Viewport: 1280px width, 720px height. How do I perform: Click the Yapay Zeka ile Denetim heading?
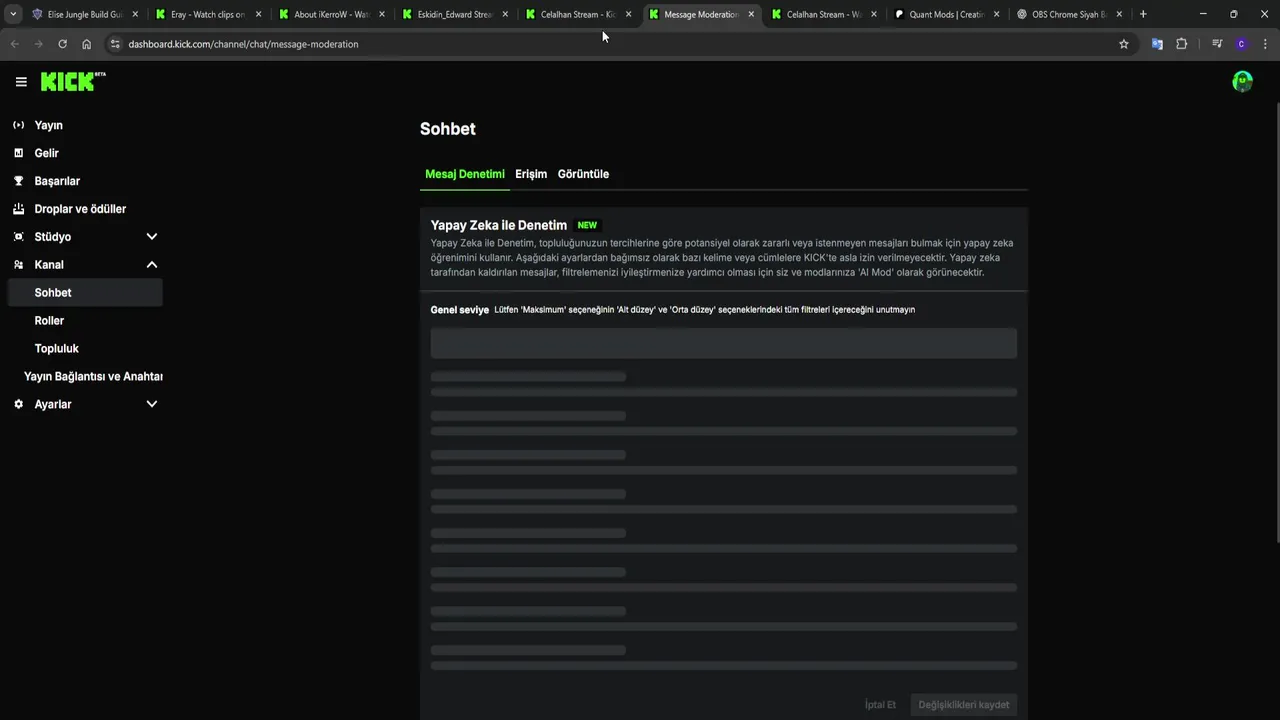499,225
